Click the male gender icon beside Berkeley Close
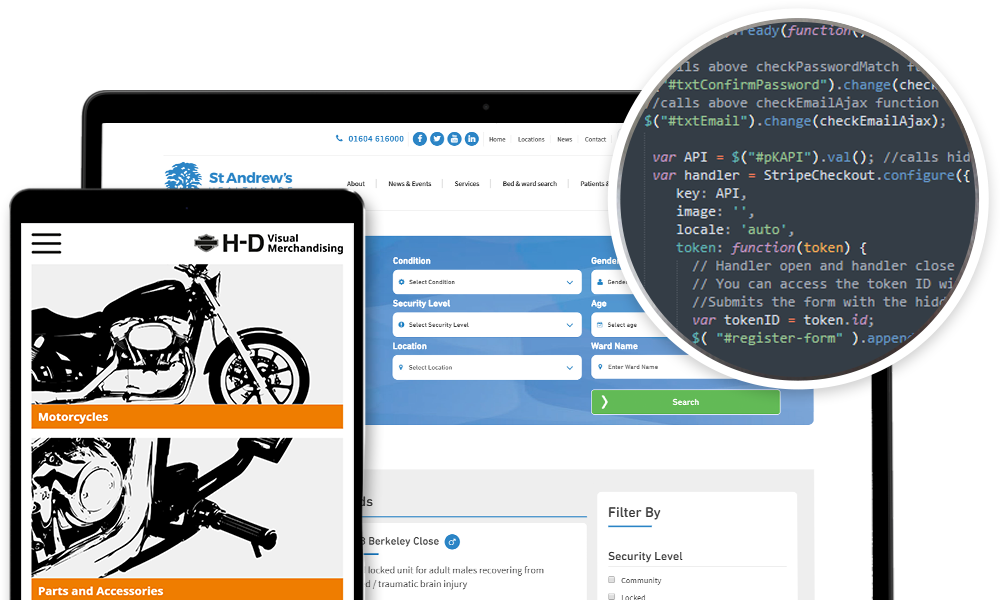 point(452,542)
